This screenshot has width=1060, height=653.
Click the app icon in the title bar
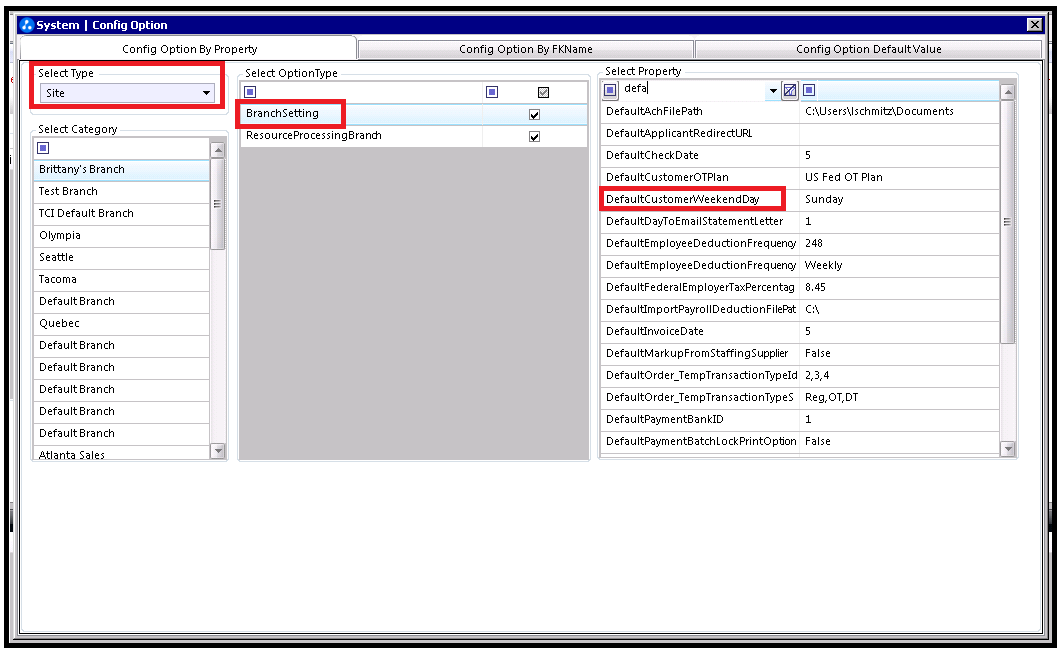[x=27, y=25]
